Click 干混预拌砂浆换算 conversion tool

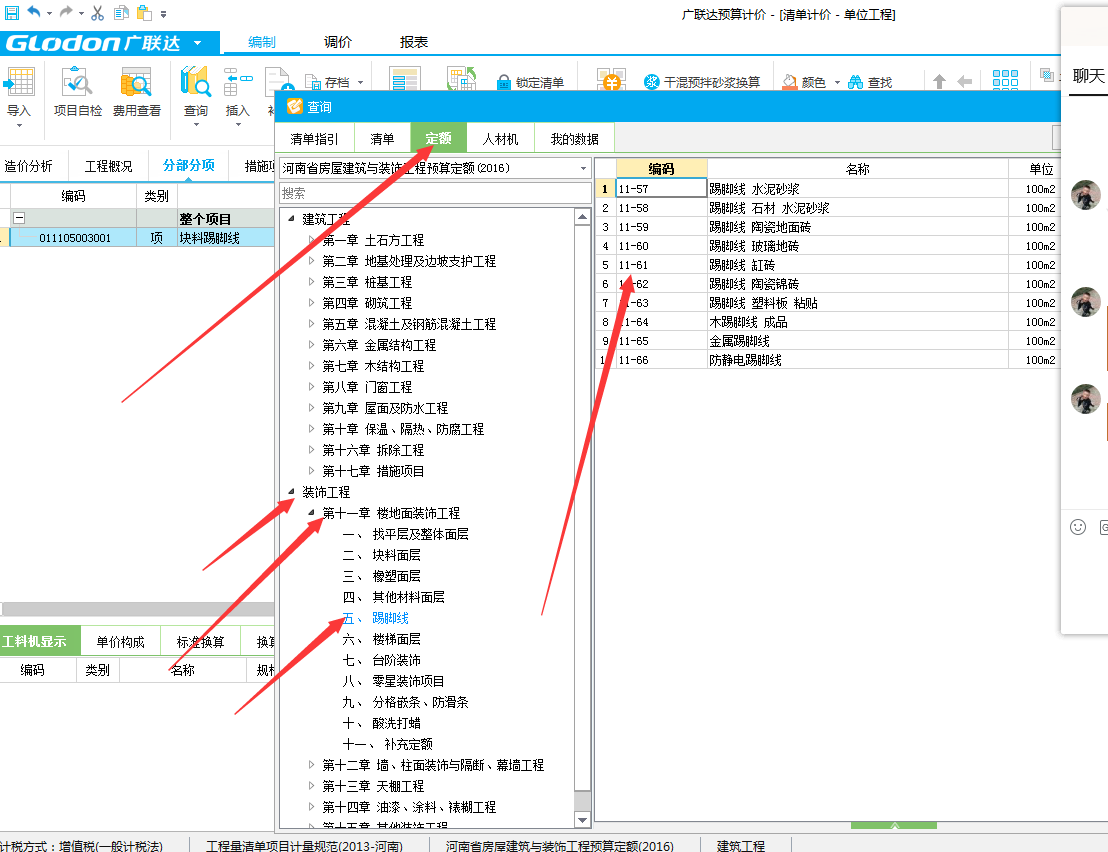[x=702, y=82]
